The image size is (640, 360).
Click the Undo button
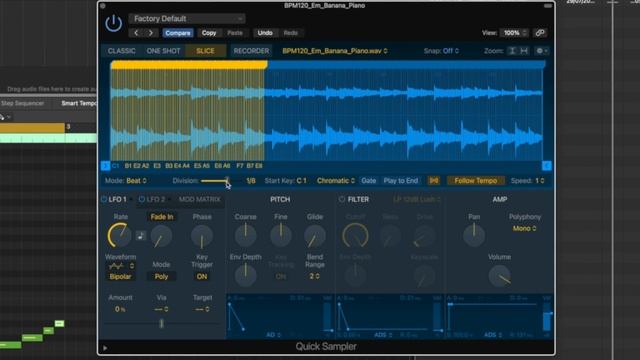pyautogui.click(x=265, y=33)
